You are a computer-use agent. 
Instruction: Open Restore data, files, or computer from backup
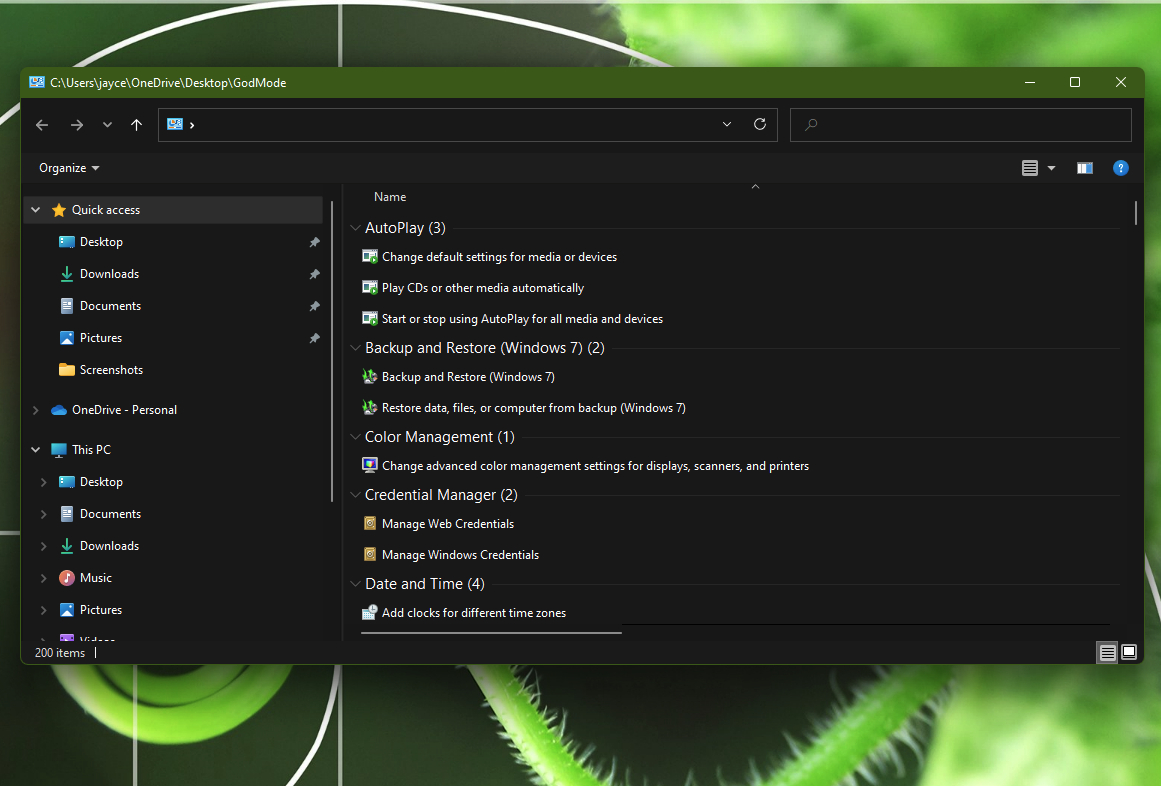533,408
